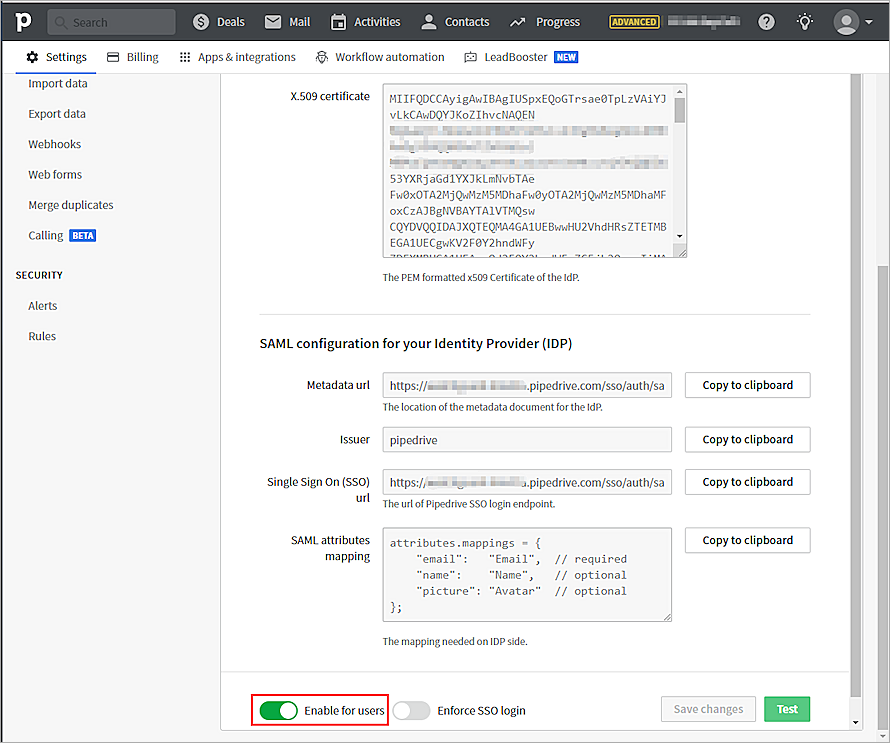
Task: Open the help question mark icon
Action: (x=767, y=22)
